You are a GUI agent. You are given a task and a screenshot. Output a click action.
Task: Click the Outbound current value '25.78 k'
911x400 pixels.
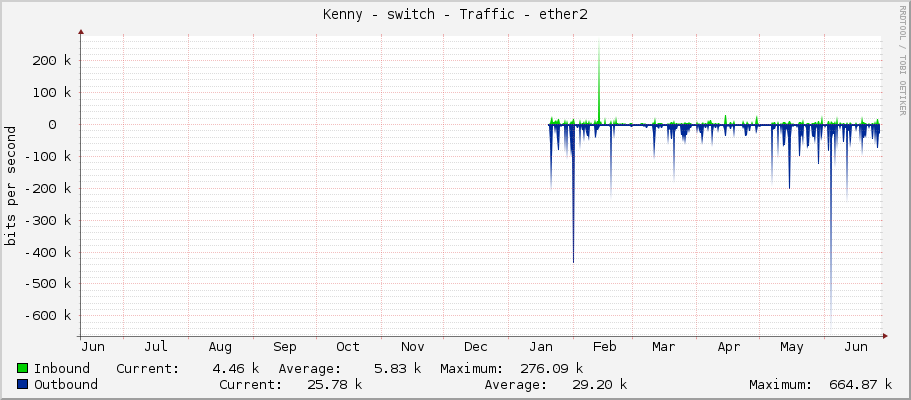click(335, 384)
